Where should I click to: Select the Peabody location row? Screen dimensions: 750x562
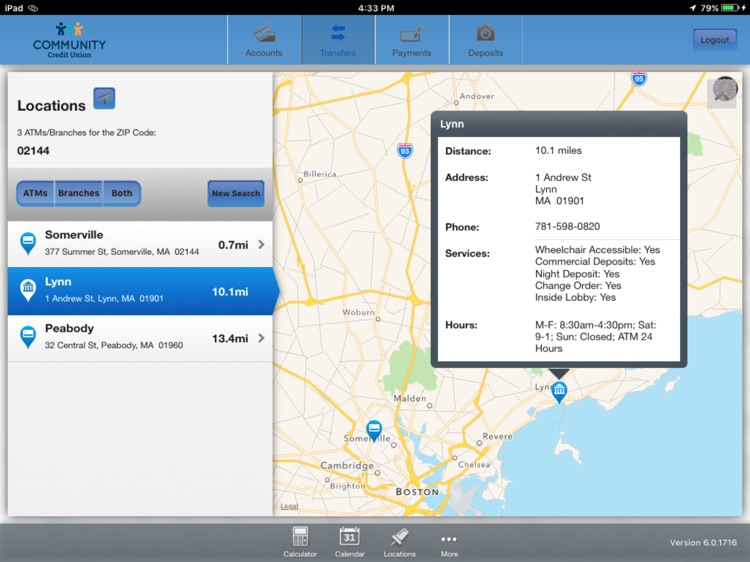140,338
